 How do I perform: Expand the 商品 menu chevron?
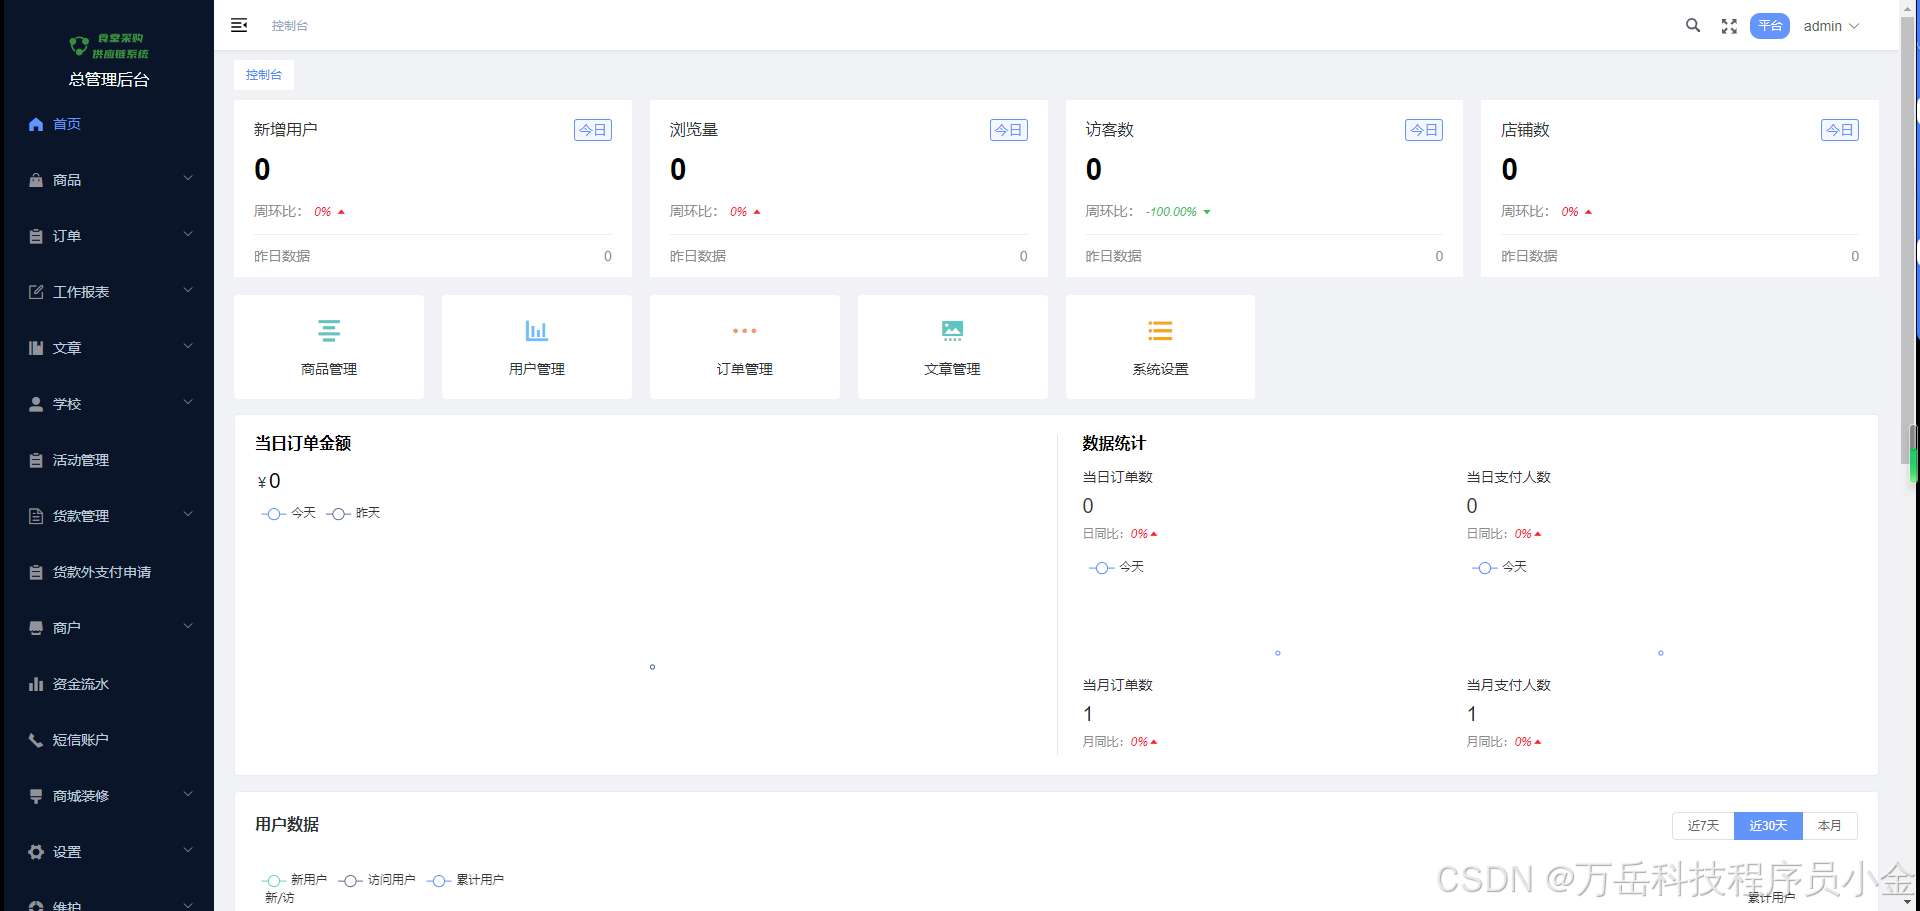(188, 179)
